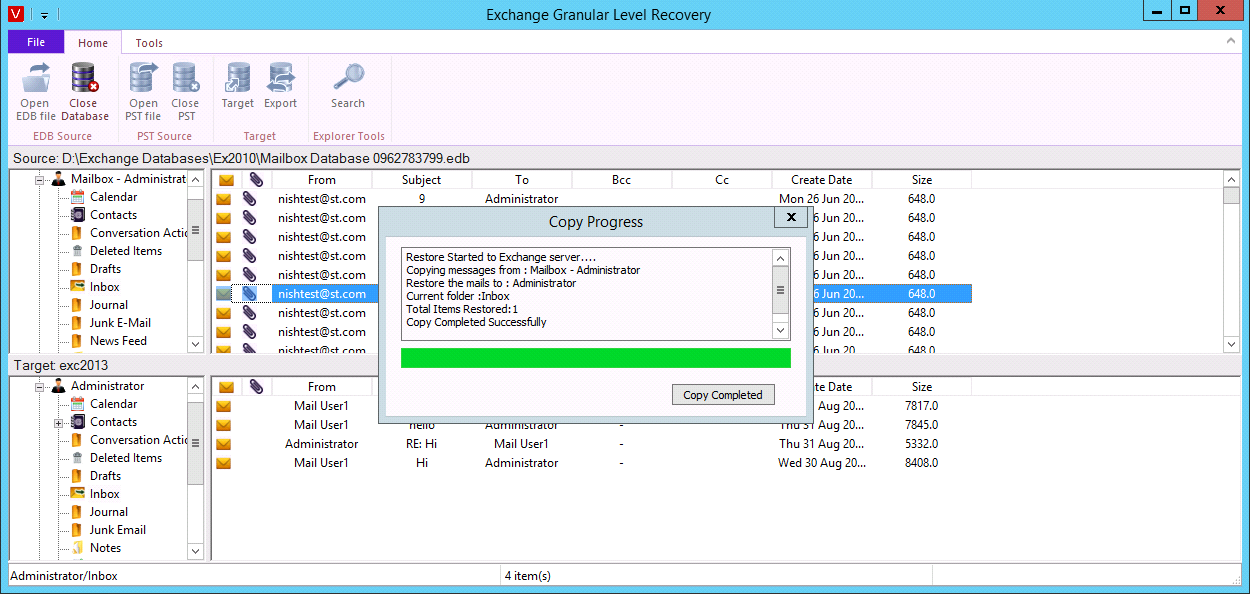Viewport: 1250px width, 594px height.
Task: Click scroll-up arrow of Copy Progress log
Action: (782, 258)
